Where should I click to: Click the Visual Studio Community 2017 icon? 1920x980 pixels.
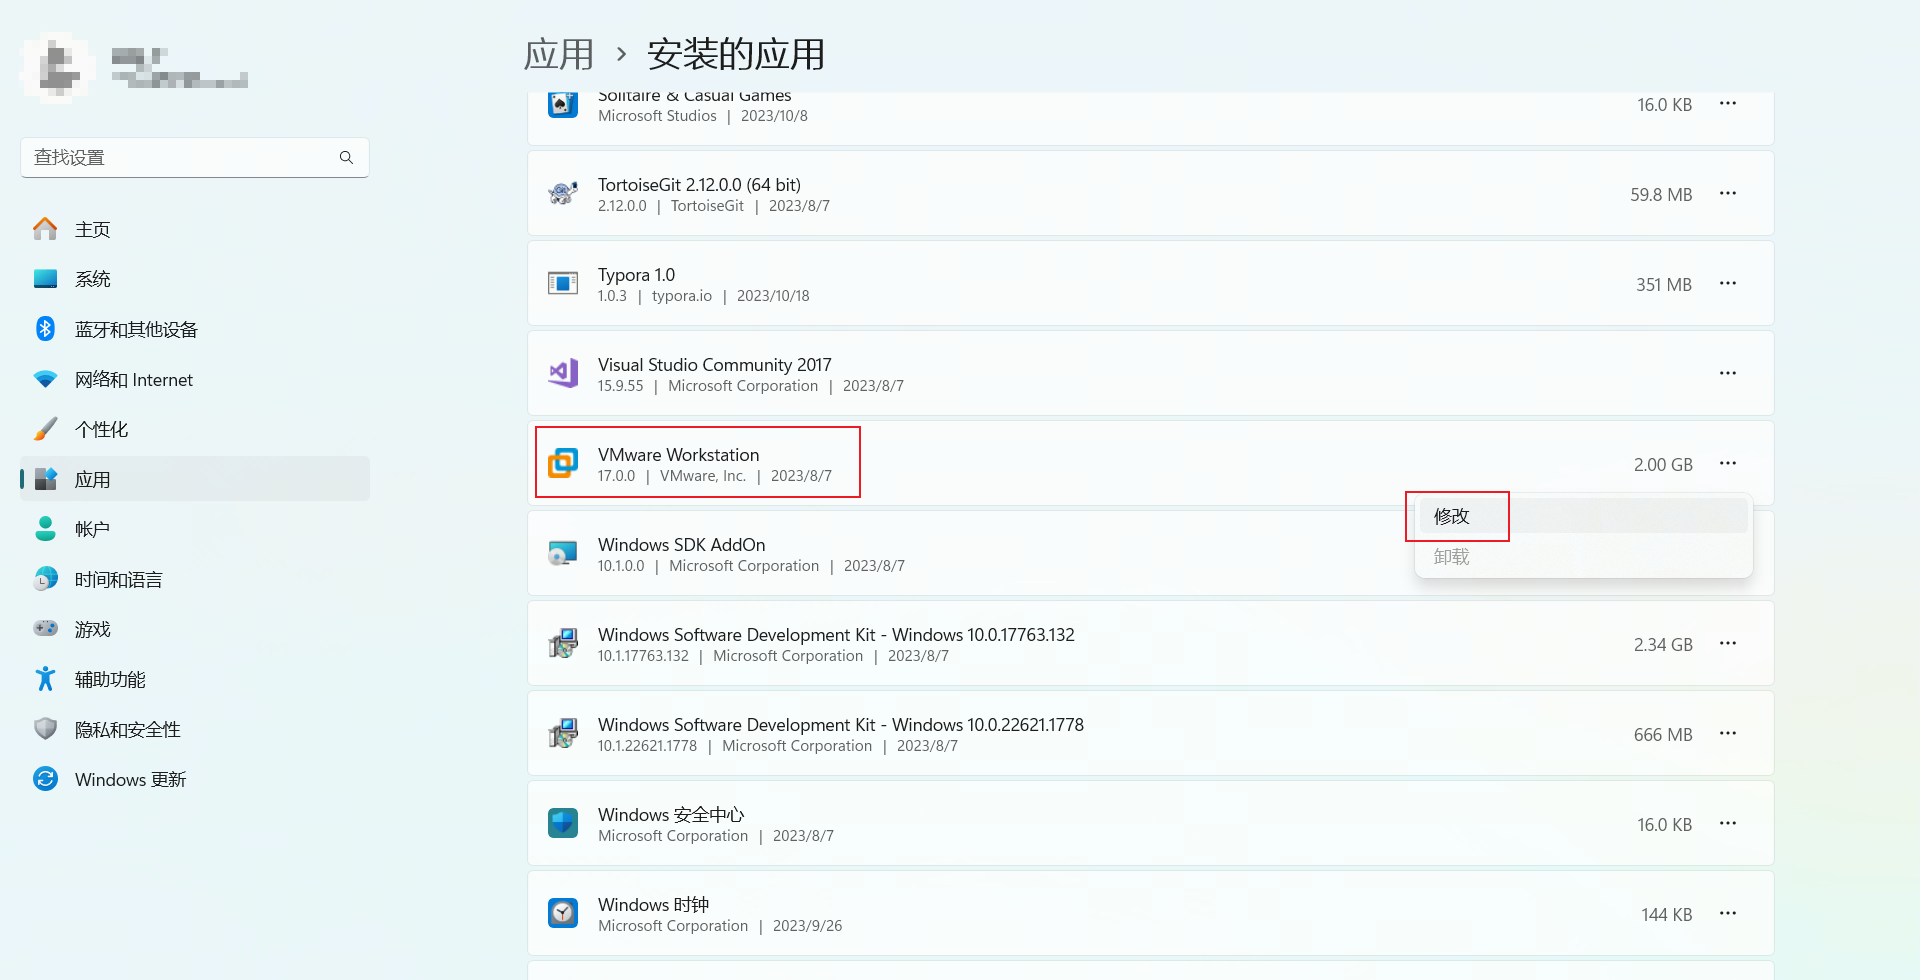(x=563, y=373)
